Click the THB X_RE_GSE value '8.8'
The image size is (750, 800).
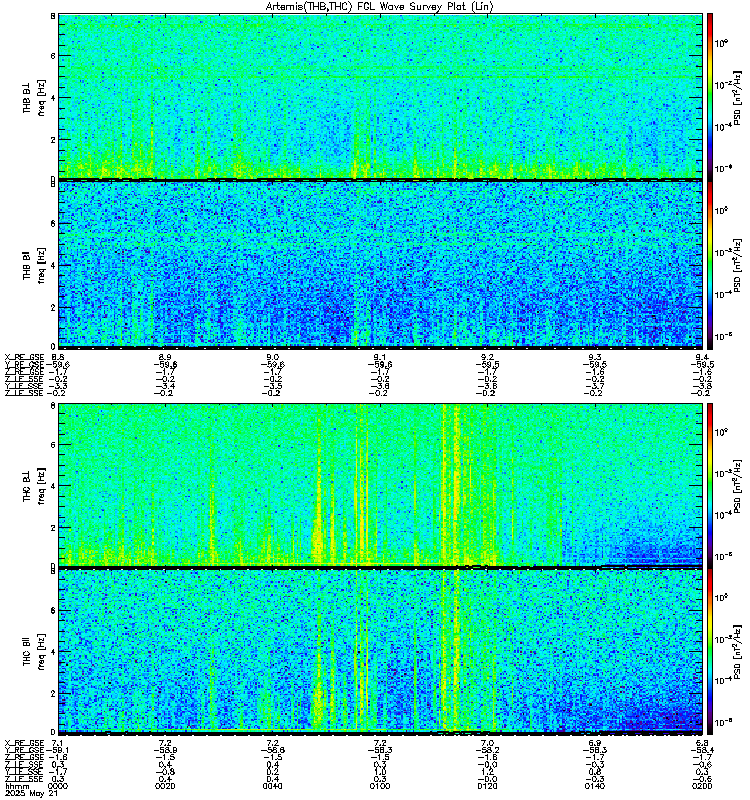[58, 357]
